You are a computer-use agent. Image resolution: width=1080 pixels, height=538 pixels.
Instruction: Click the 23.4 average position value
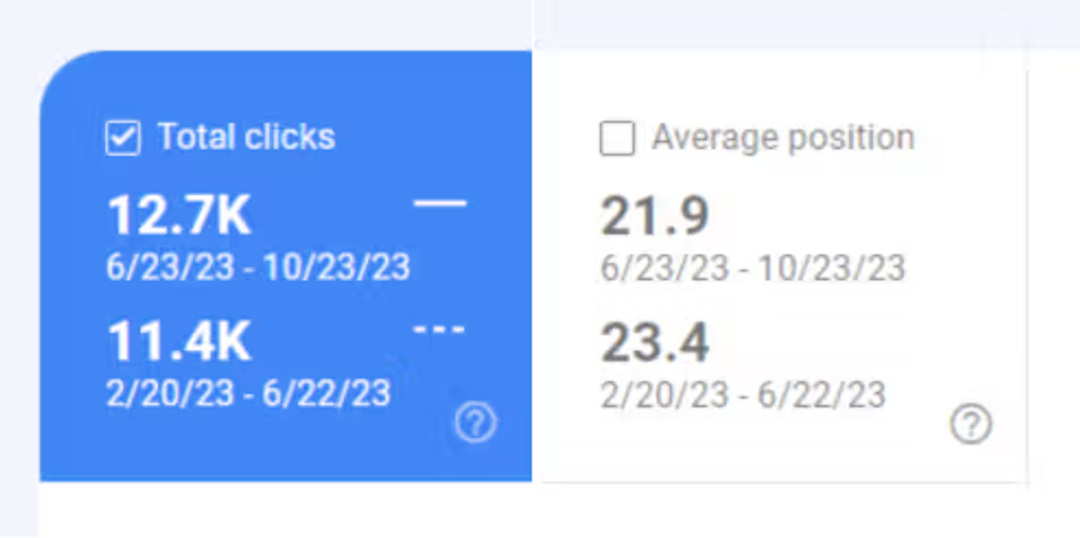(654, 342)
